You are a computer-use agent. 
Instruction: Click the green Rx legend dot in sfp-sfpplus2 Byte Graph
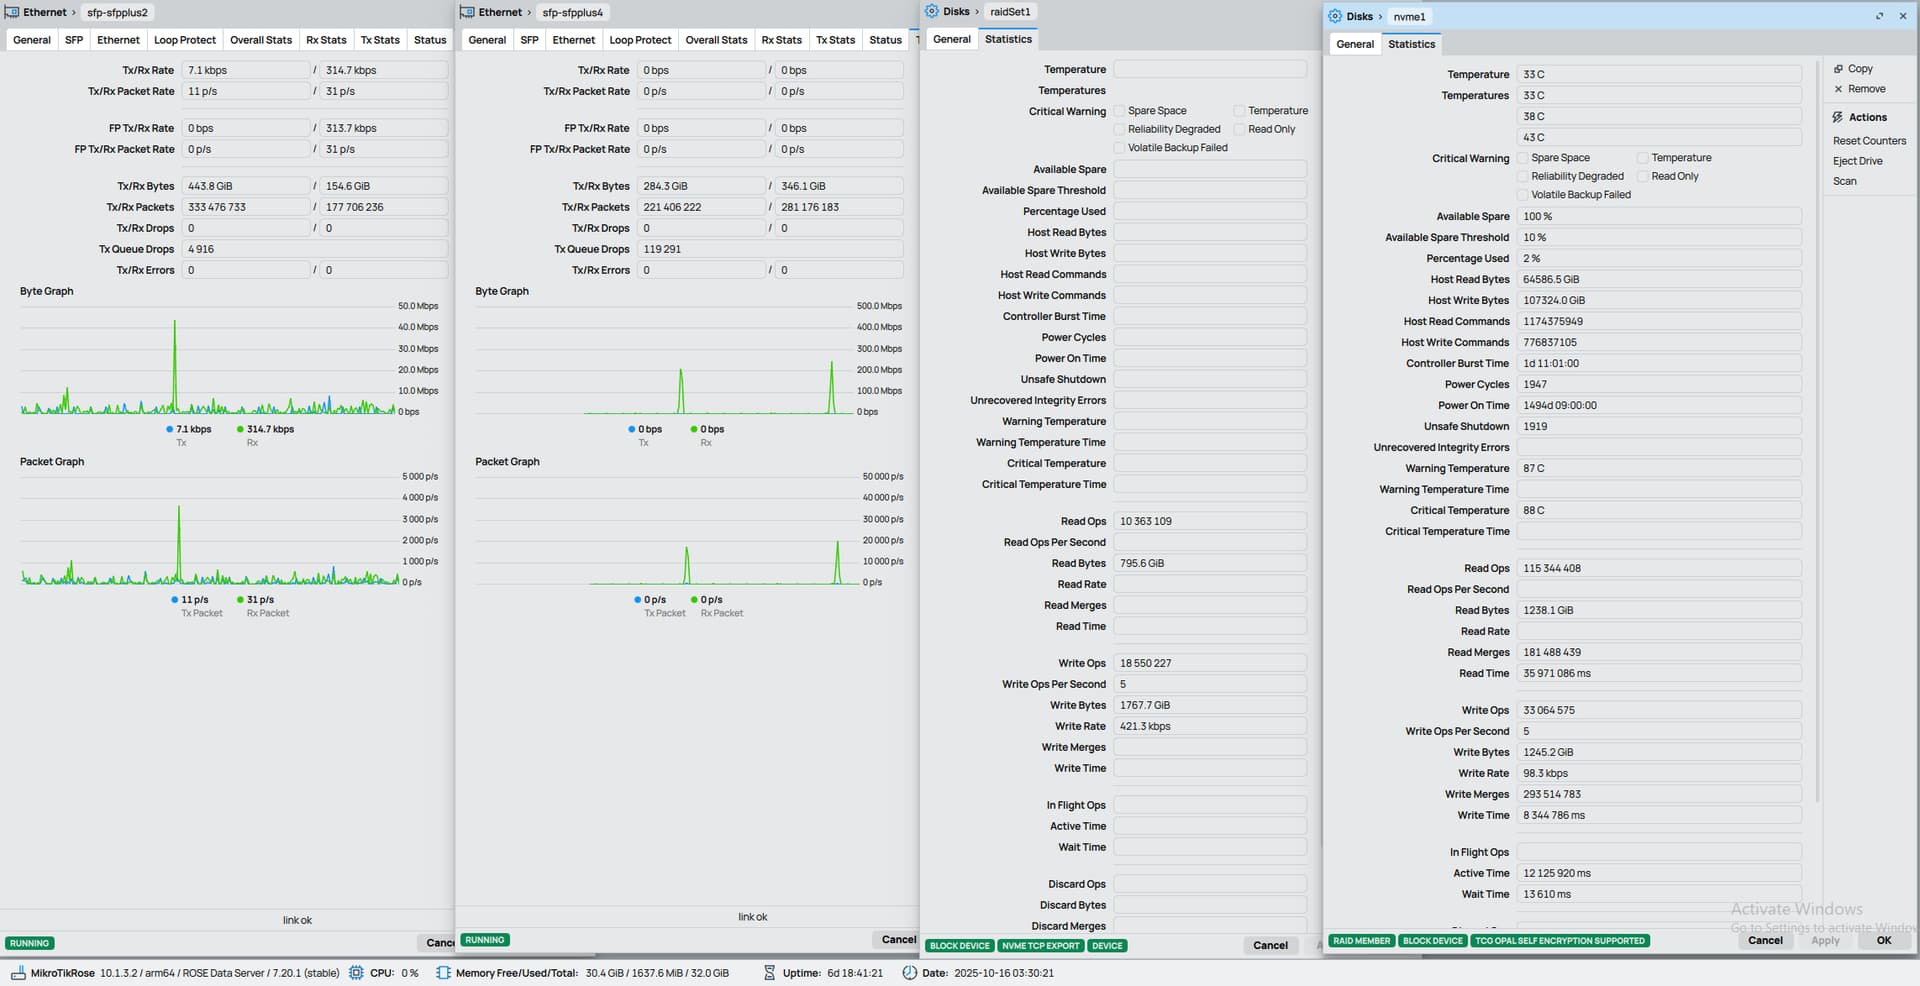pyautogui.click(x=240, y=429)
